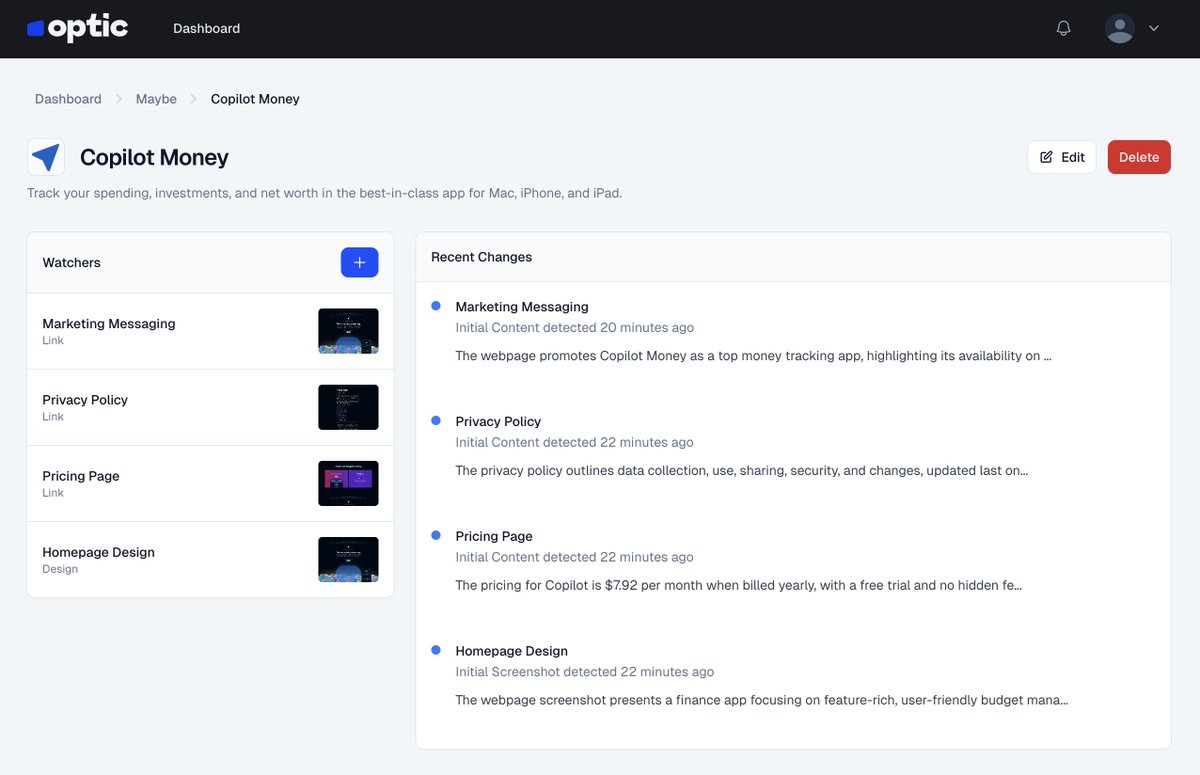Viewport: 1200px width, 775px height.
Task: Click the blue dot beside Homepage Design change
Action: (436, 650)
